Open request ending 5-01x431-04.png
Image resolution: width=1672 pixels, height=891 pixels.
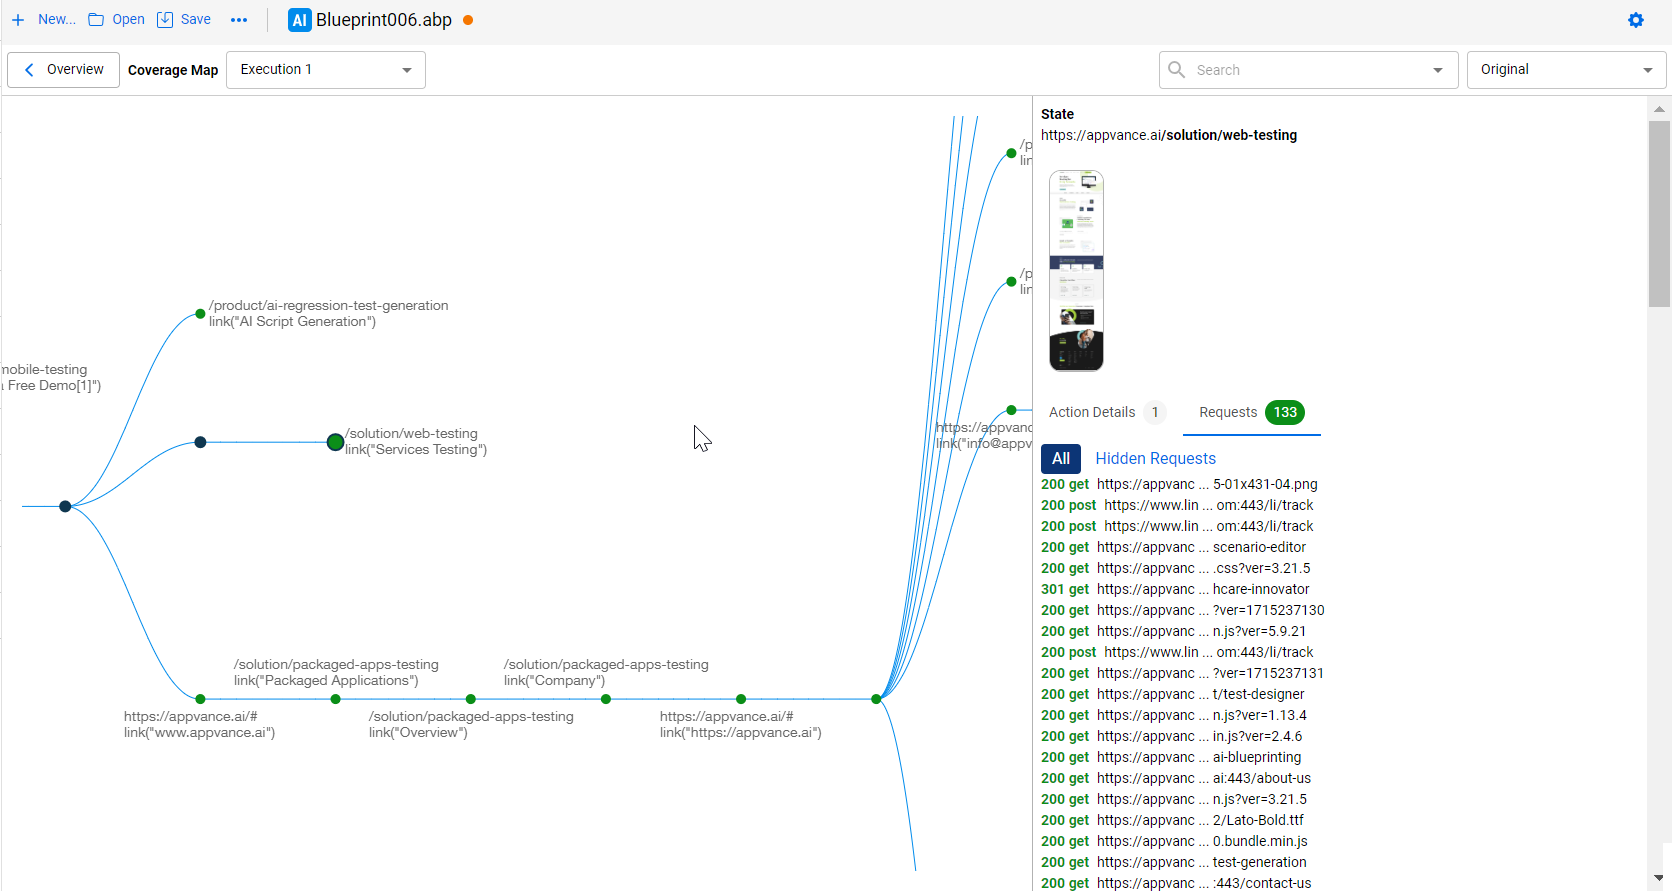pyautogui.click(x=1179, y=484)
